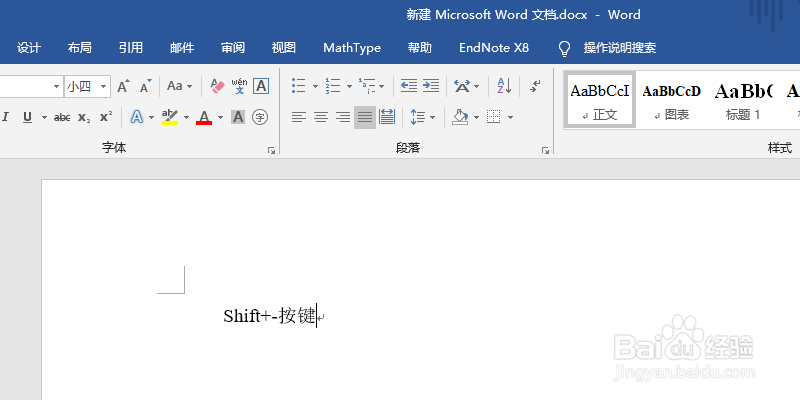Open the 帮助 tab

(x=420, y=48)
